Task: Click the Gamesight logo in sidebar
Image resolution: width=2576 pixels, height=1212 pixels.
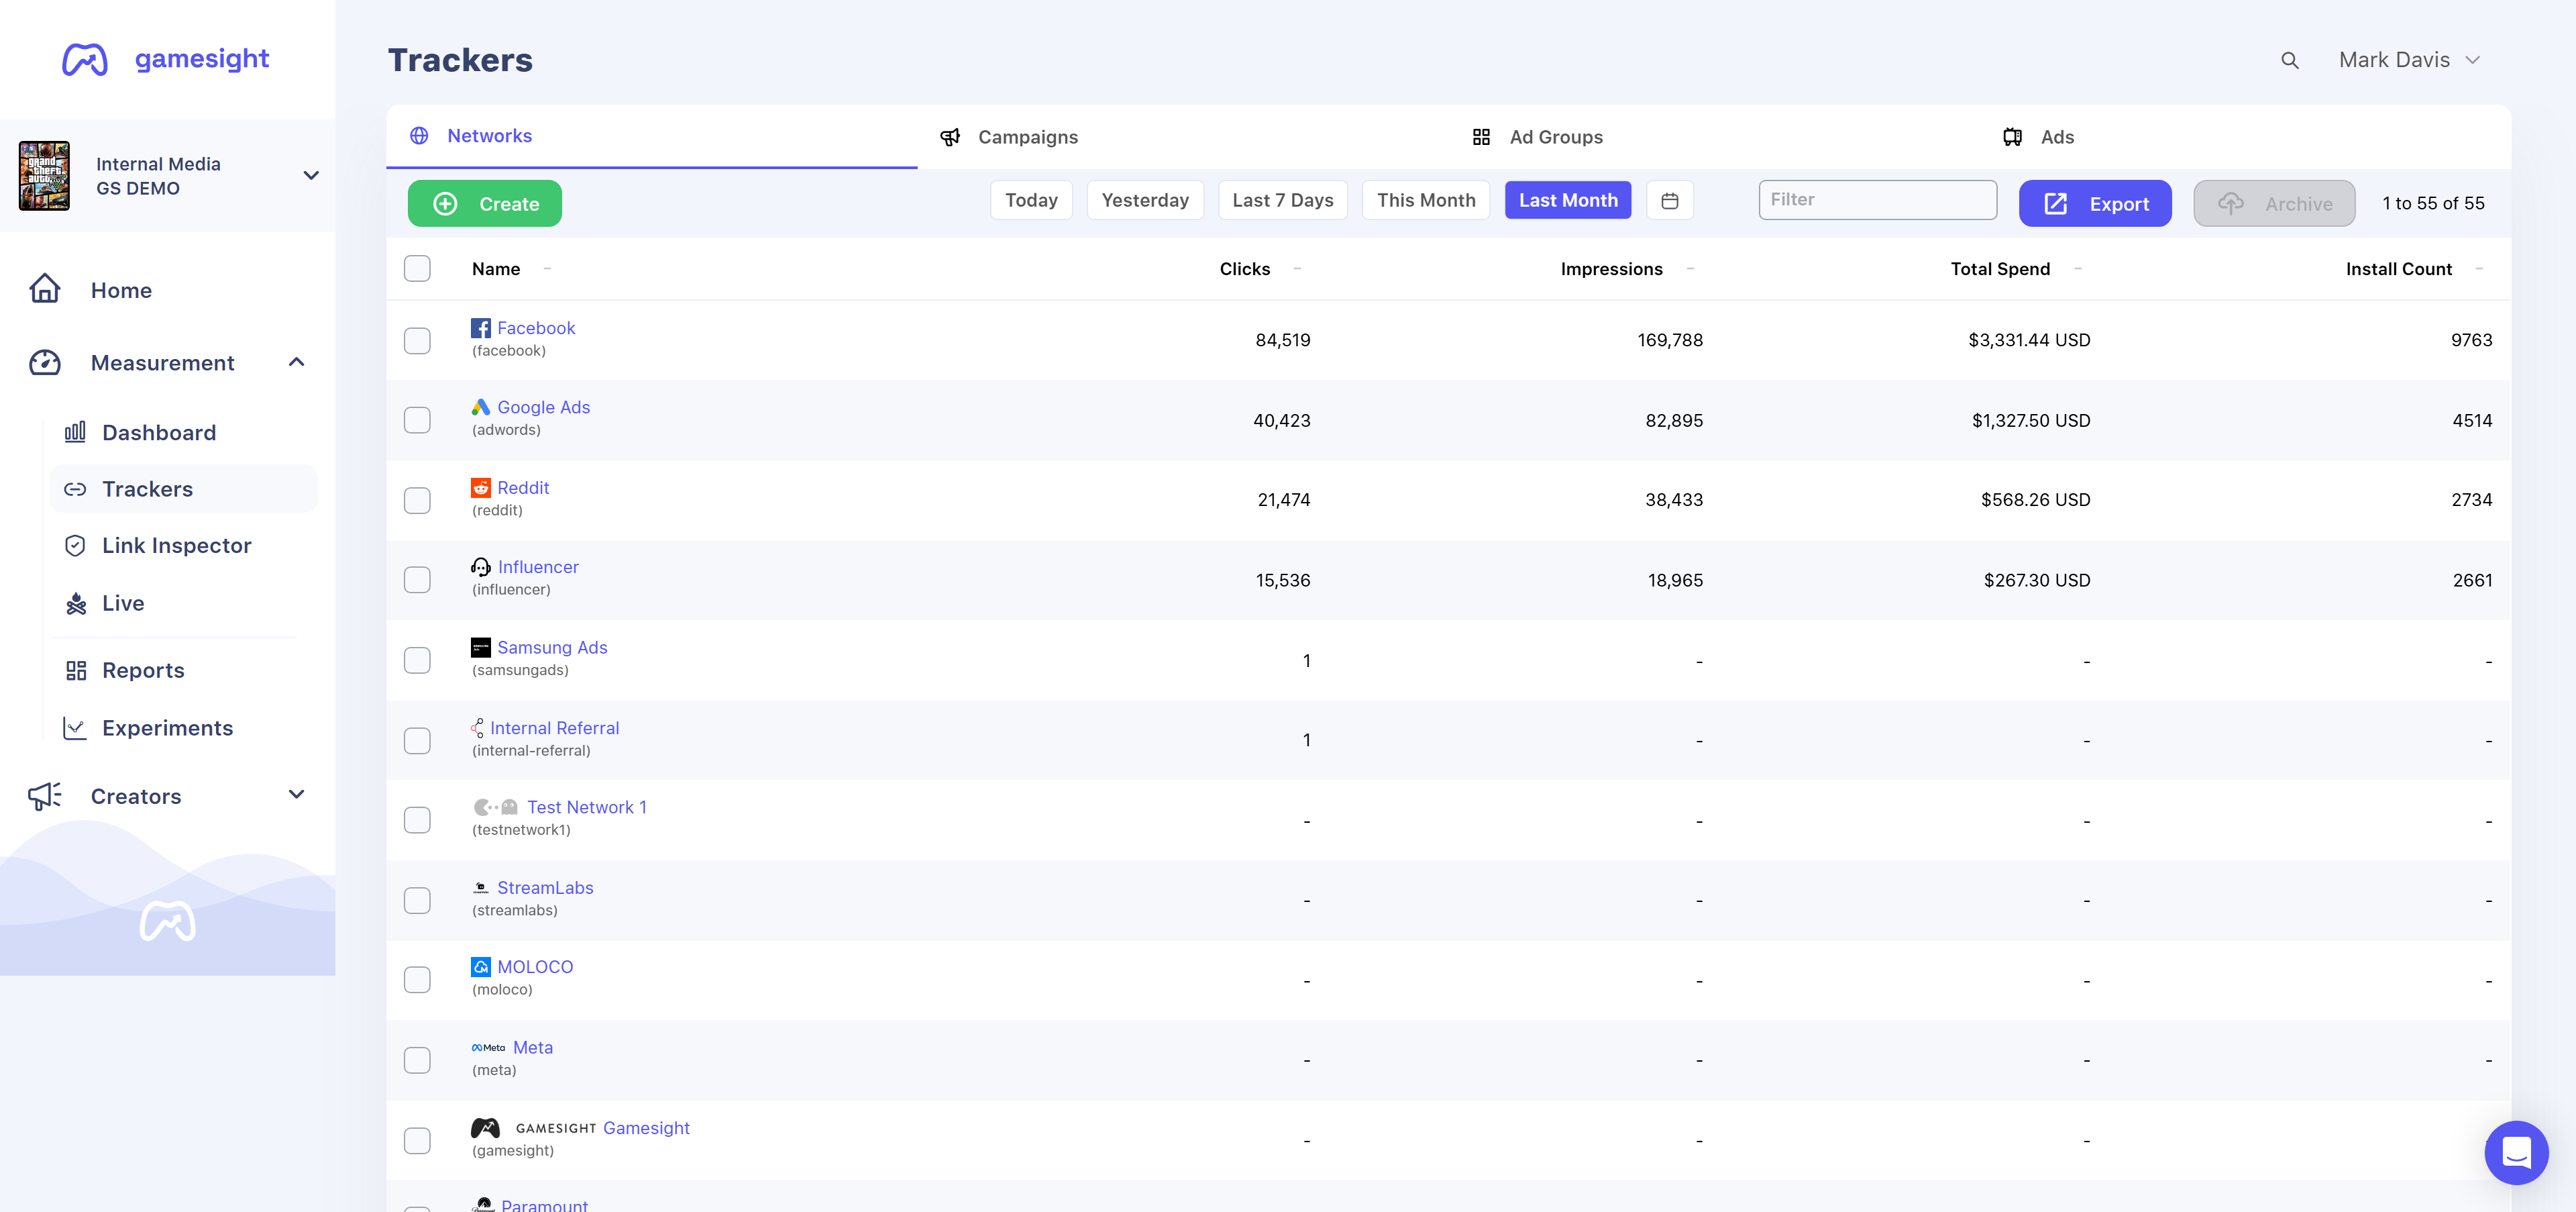Action: coord(166,59)
